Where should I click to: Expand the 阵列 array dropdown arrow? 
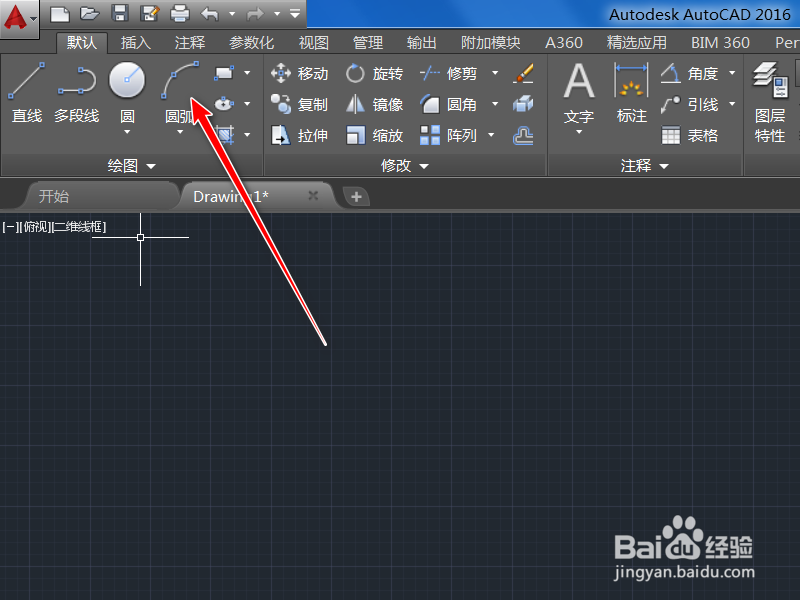click(x=491, y=135)
